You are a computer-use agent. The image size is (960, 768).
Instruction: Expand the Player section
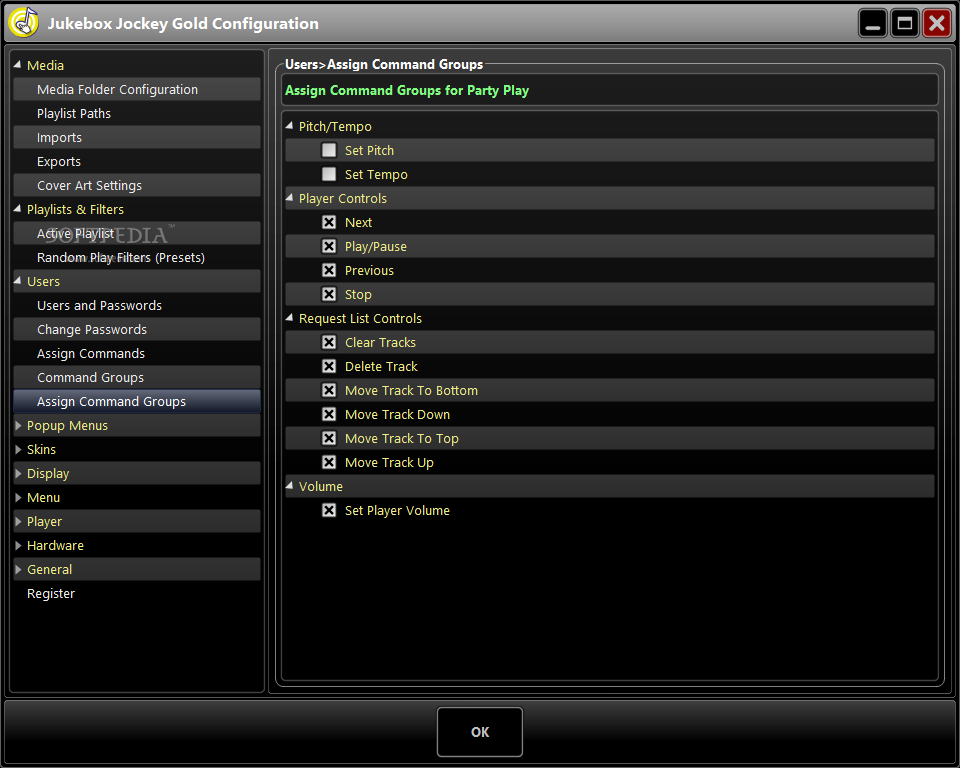(x=18, y=521)
